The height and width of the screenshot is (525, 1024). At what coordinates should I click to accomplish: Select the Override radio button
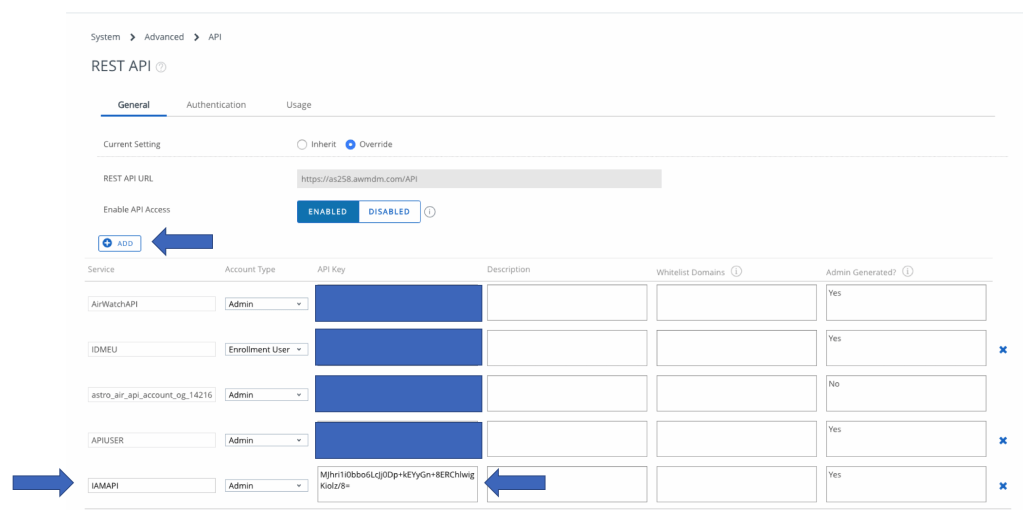(350, 144)
